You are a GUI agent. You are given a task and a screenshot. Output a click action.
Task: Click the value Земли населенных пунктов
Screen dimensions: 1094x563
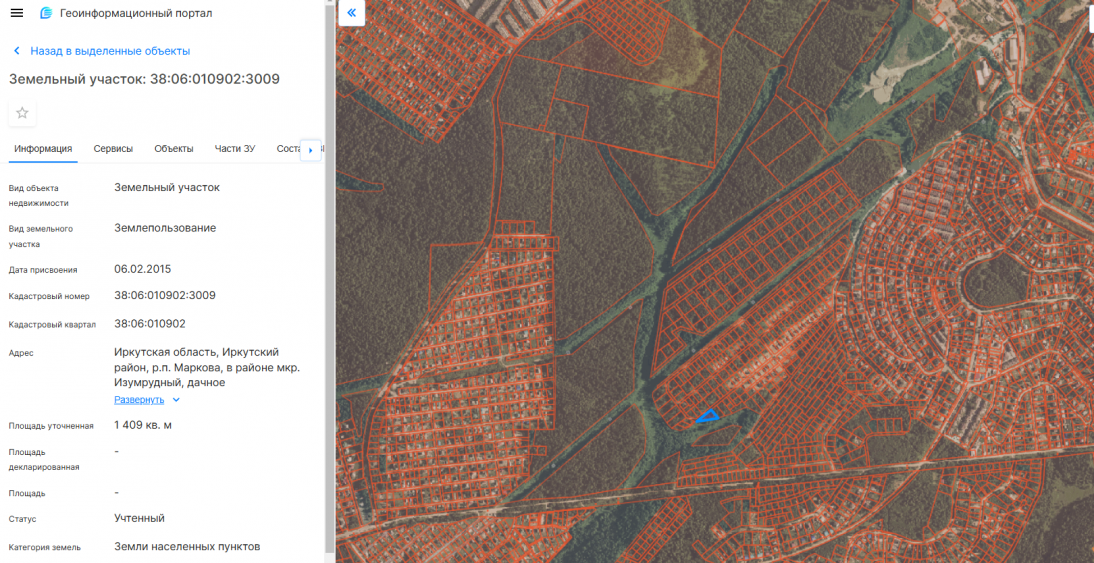pyautogui.click(x=187, y=546)
